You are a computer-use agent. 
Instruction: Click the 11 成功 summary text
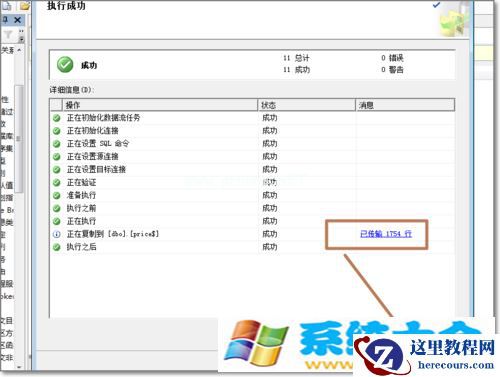pyautogui.click(x=296, y=70)
